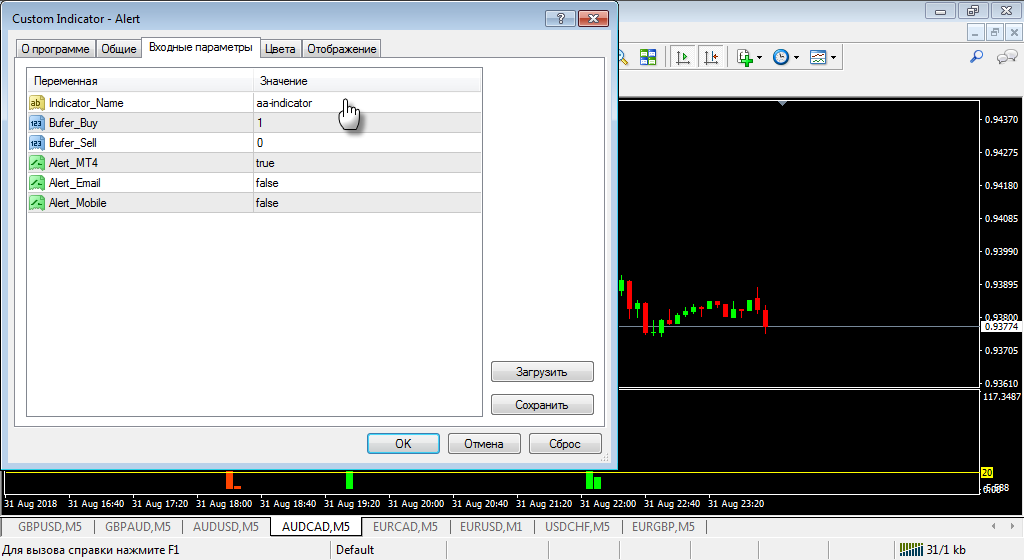
Task: Click the connection status bars icon
Action: point(911,550)
